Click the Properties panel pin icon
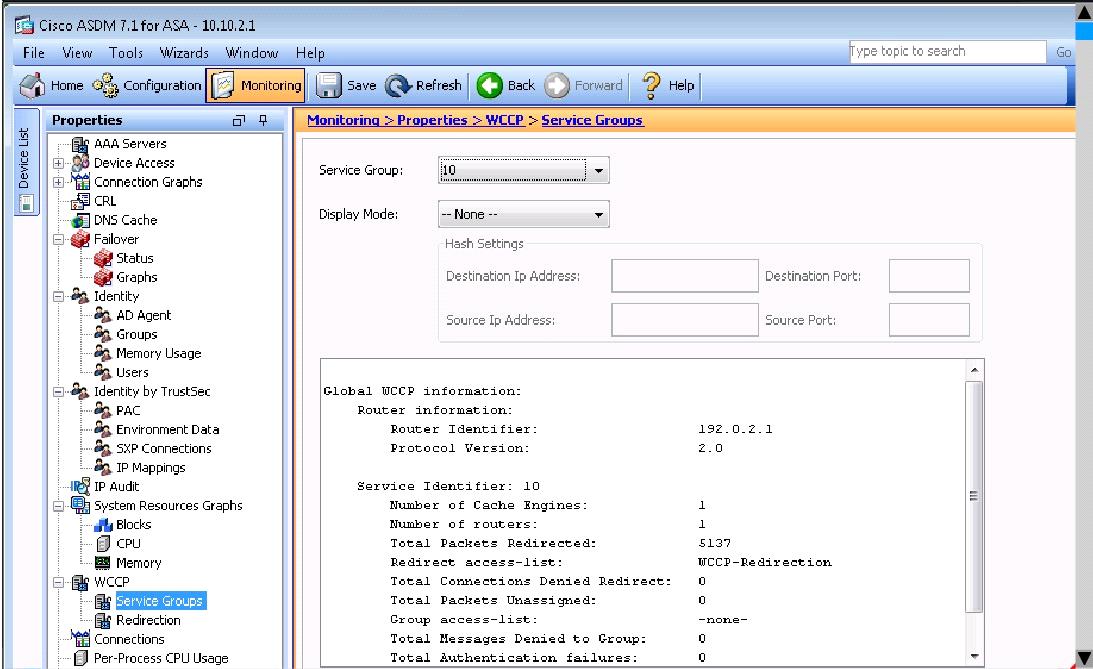The width and height of the screenshot is (1093, 669). click(263, 120)
